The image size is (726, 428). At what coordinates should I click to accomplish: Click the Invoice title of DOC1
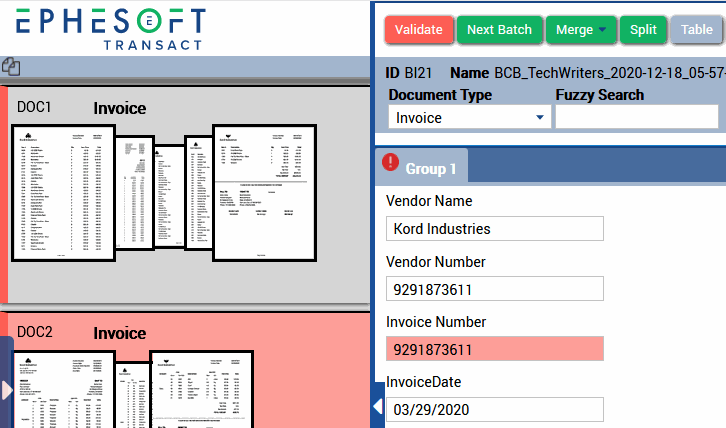coord(119,108)
